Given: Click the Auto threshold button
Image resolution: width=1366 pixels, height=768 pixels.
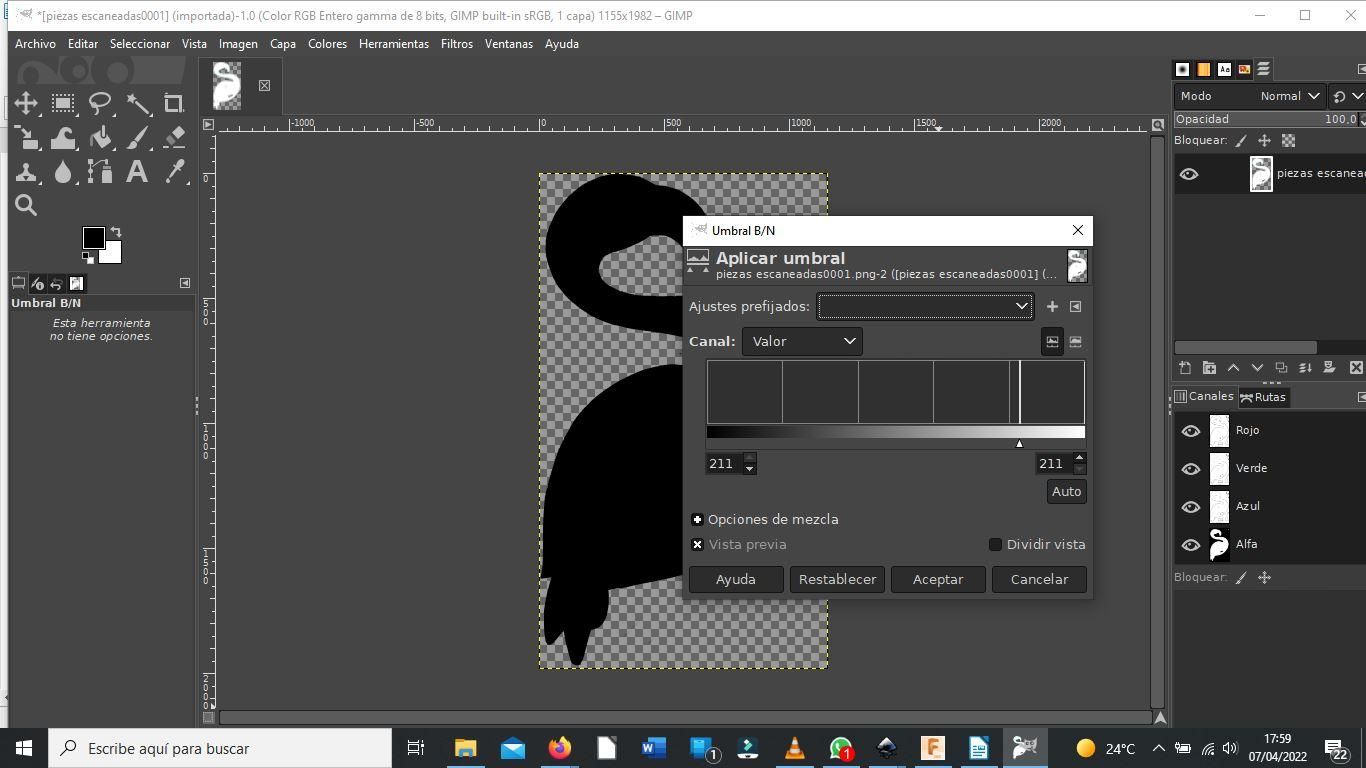Looking at the screenshot, I should 1066,491.
